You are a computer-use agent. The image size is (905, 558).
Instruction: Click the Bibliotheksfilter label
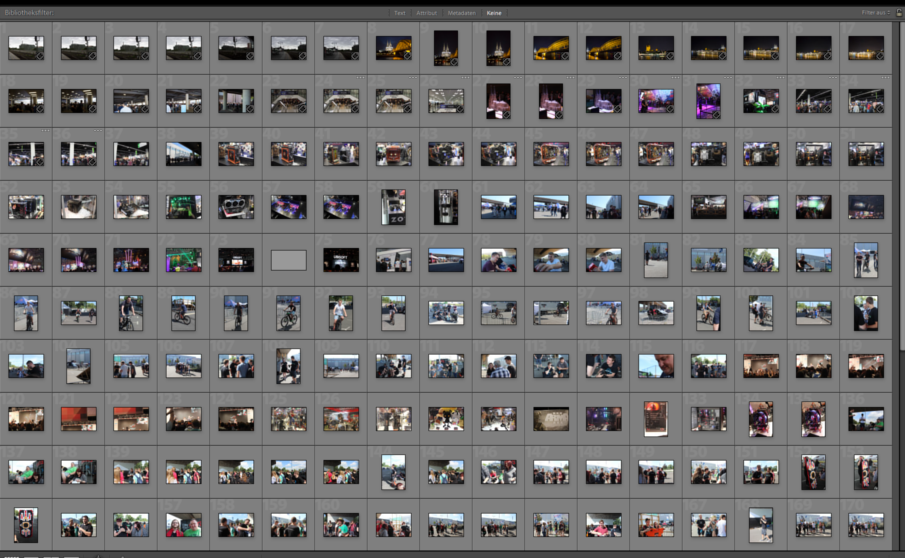pyautogui.click(x=30, y=13)
